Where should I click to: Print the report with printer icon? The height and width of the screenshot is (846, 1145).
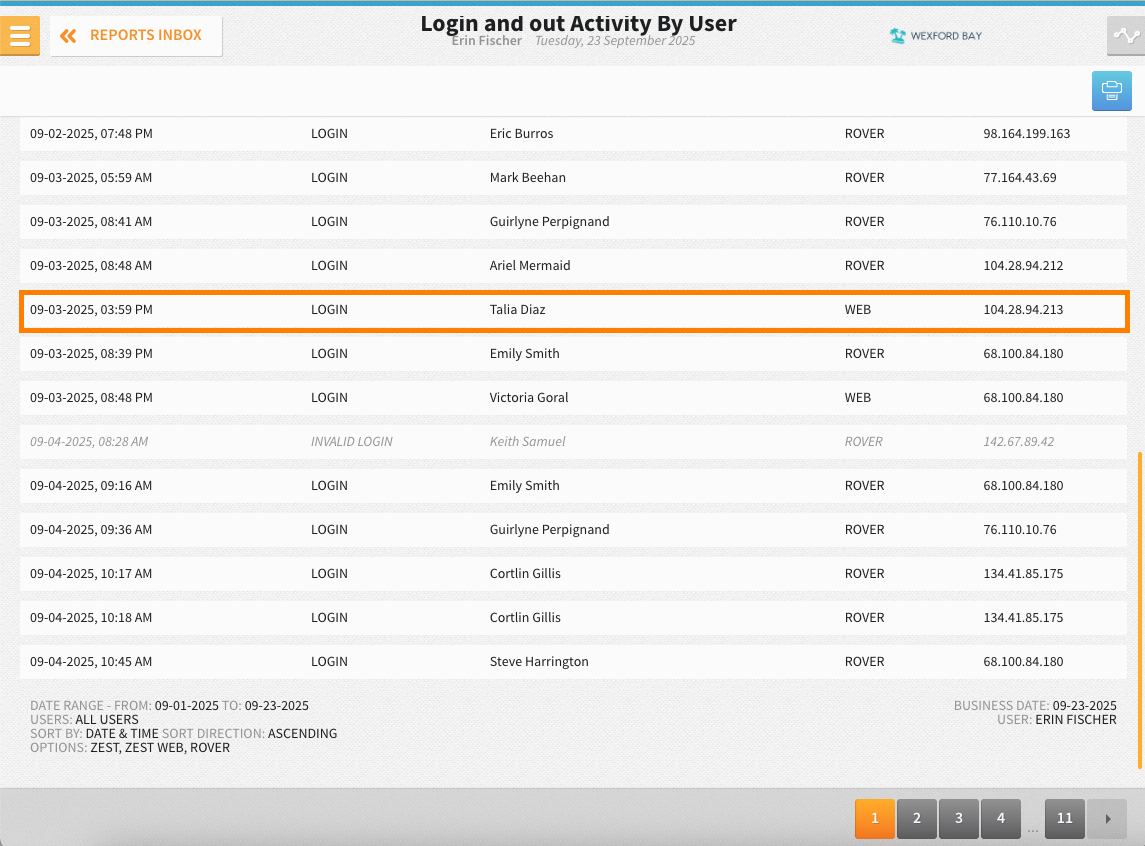pyautogui.click(x=1111, y=91)
